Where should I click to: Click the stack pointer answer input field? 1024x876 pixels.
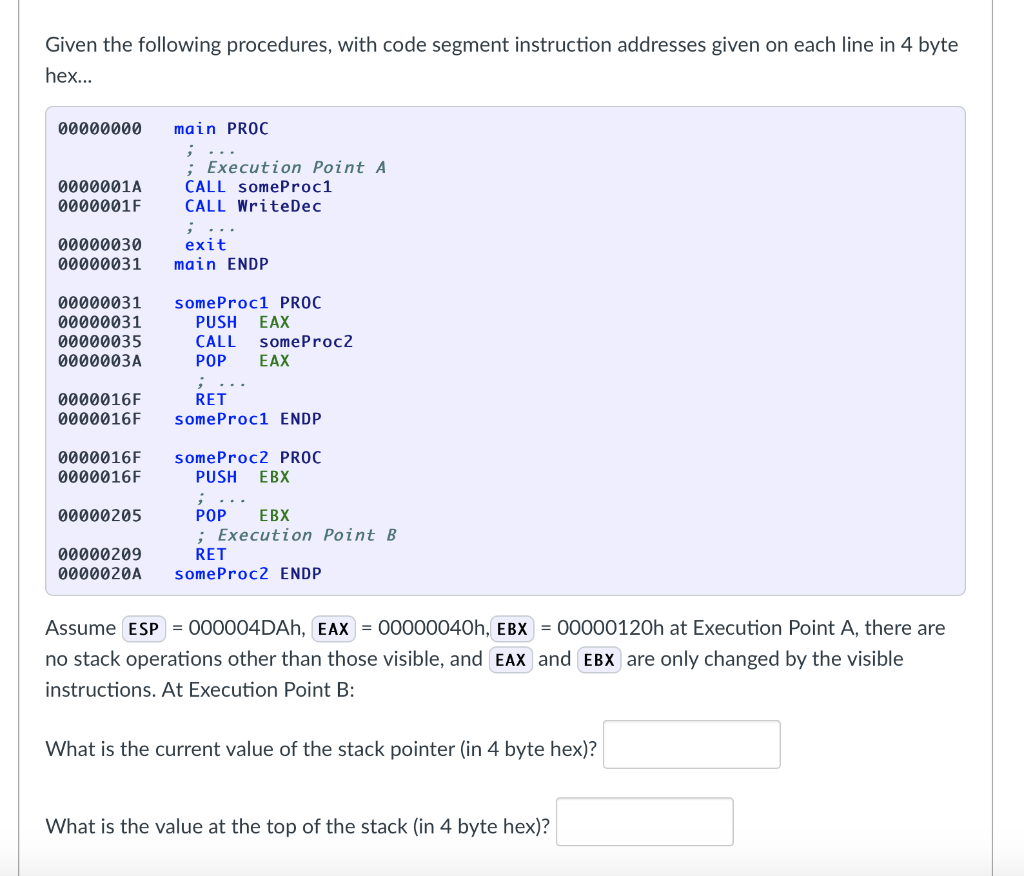pyautogui.click(x=691, y=744)
